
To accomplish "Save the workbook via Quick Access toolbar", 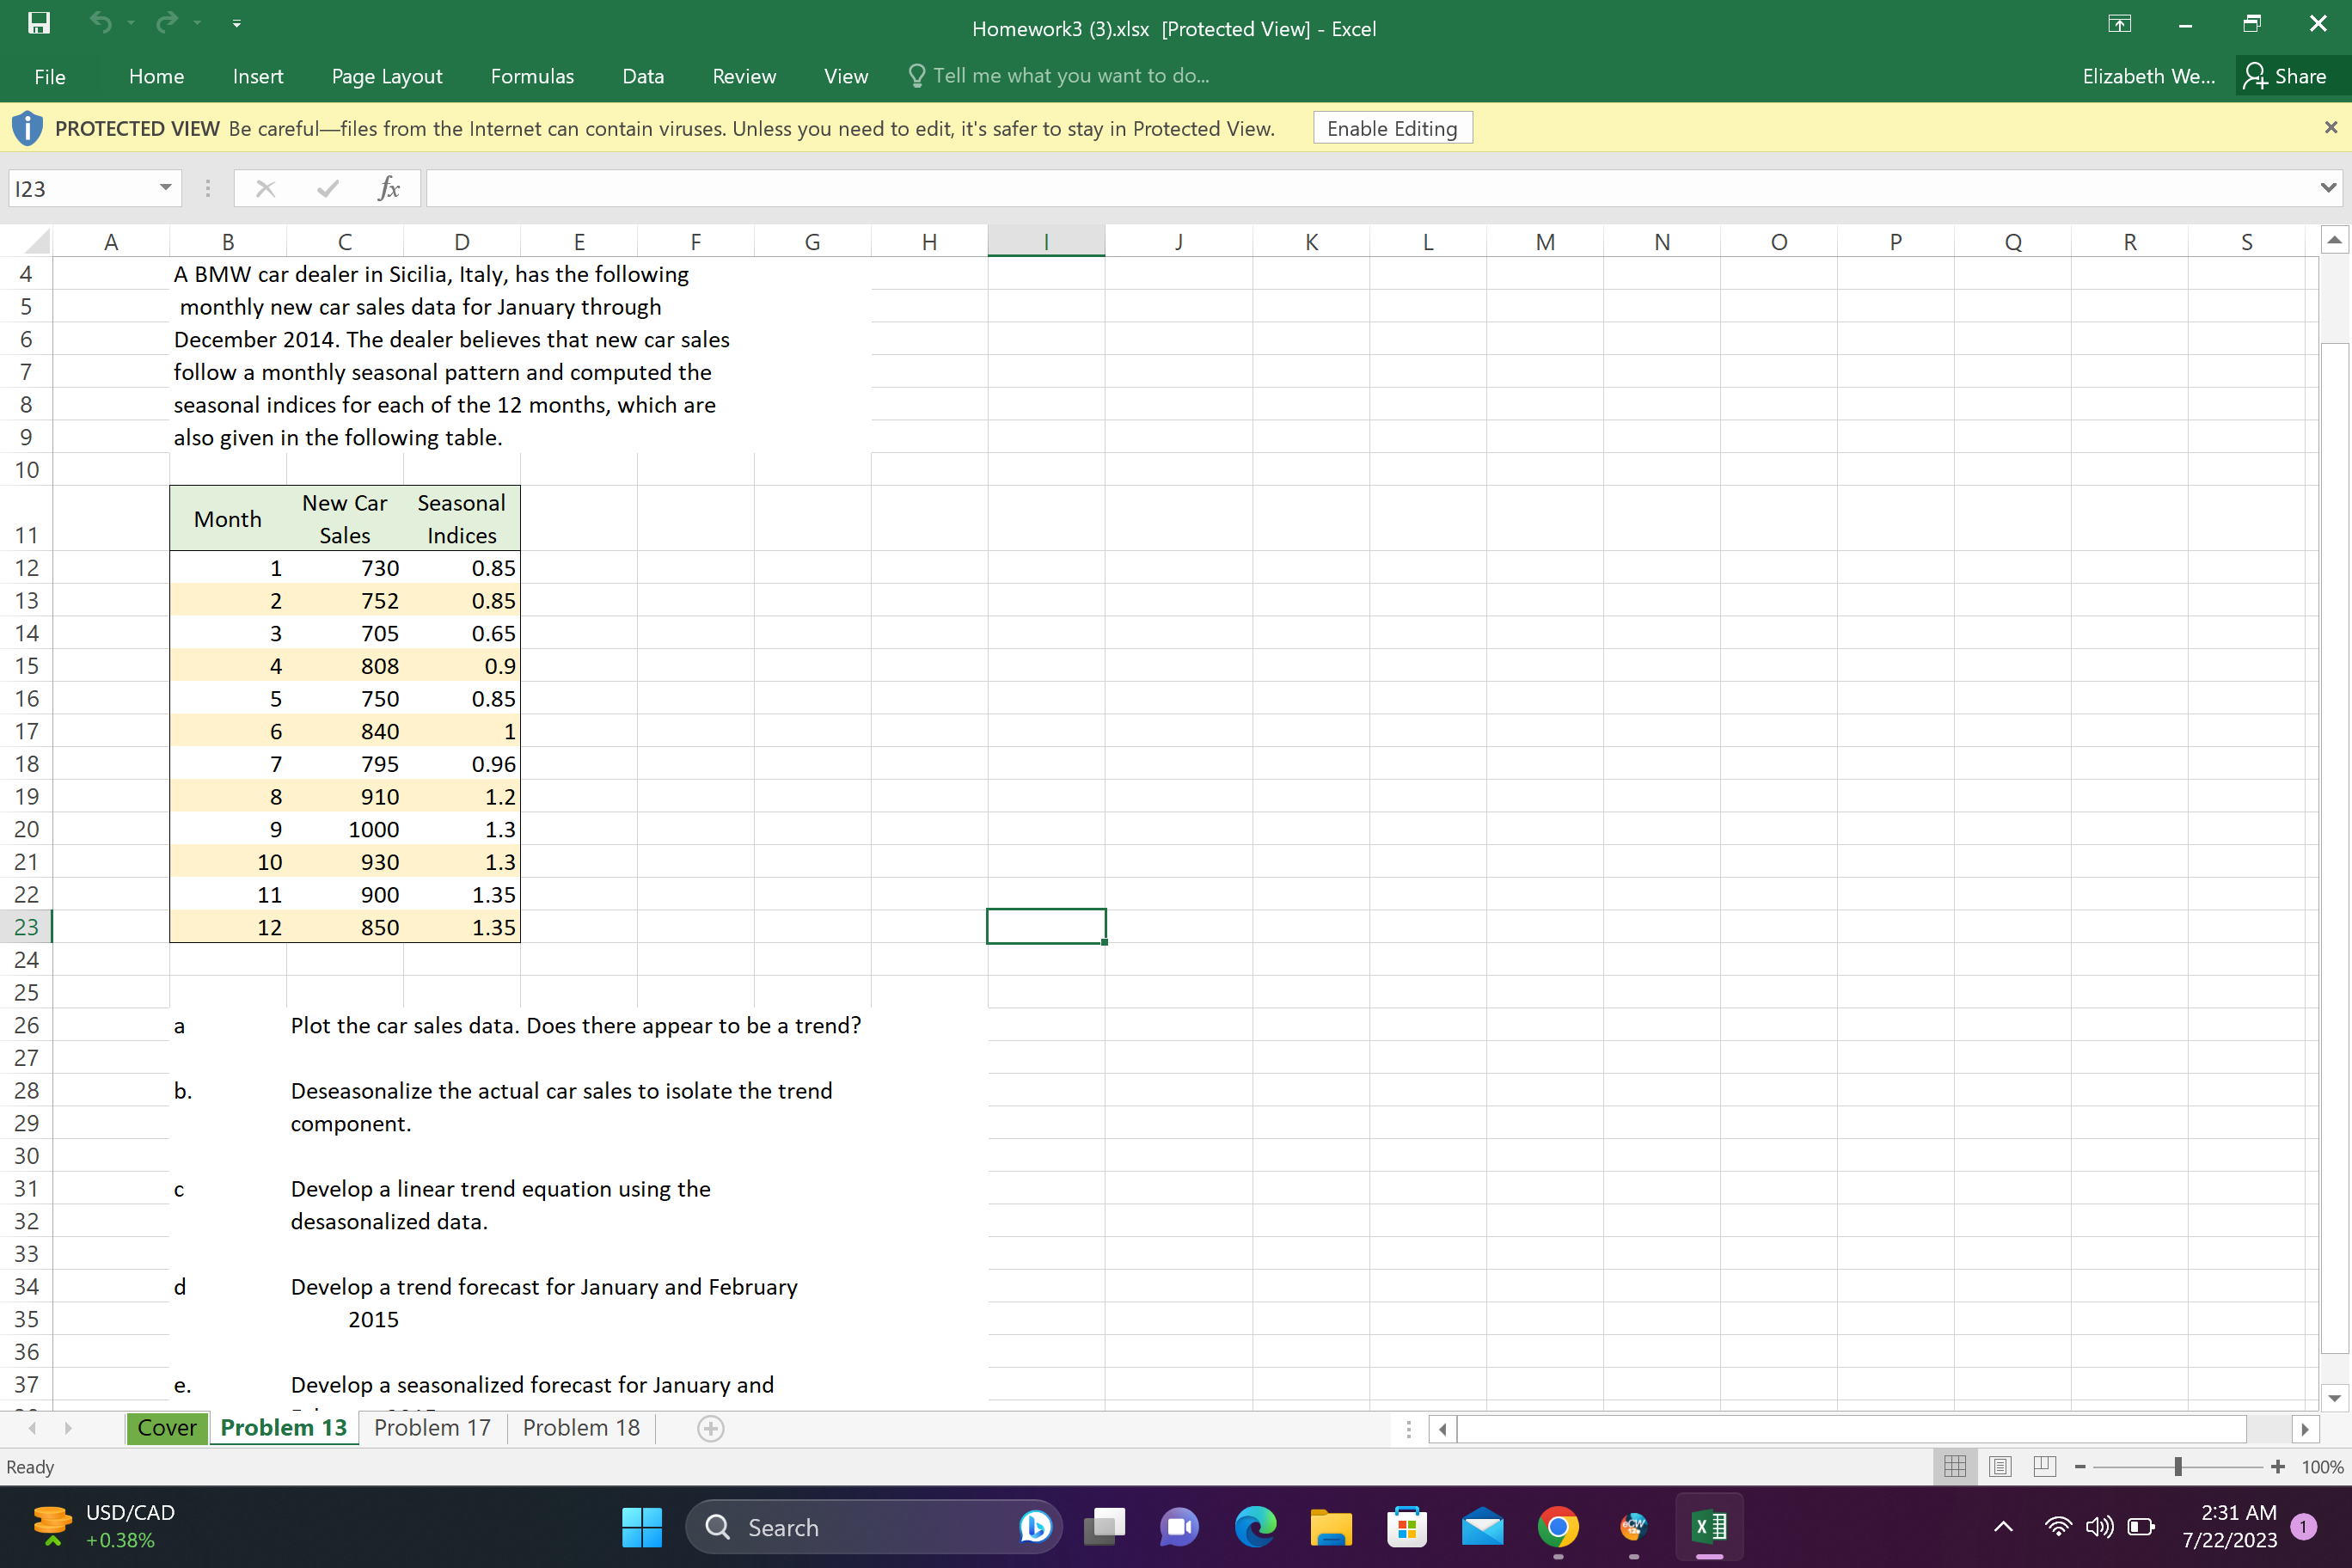I will click(38, 22).
